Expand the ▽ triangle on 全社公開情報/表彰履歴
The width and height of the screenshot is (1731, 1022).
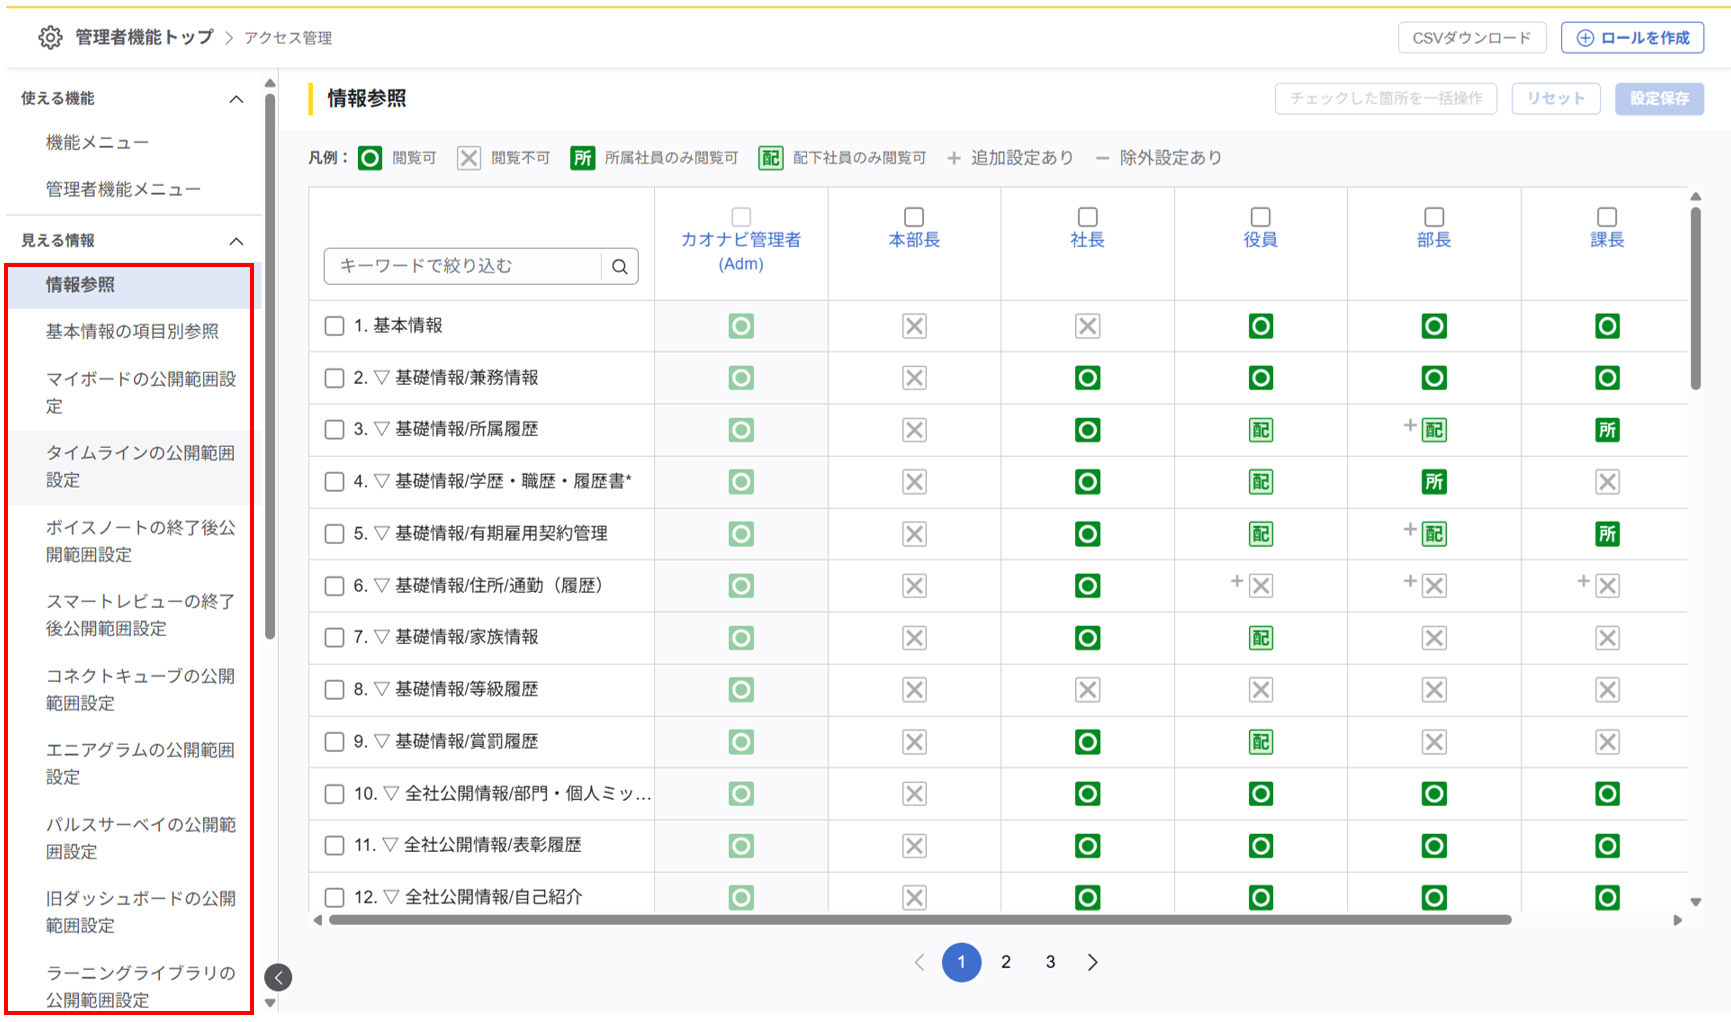[x=391, y=845]
